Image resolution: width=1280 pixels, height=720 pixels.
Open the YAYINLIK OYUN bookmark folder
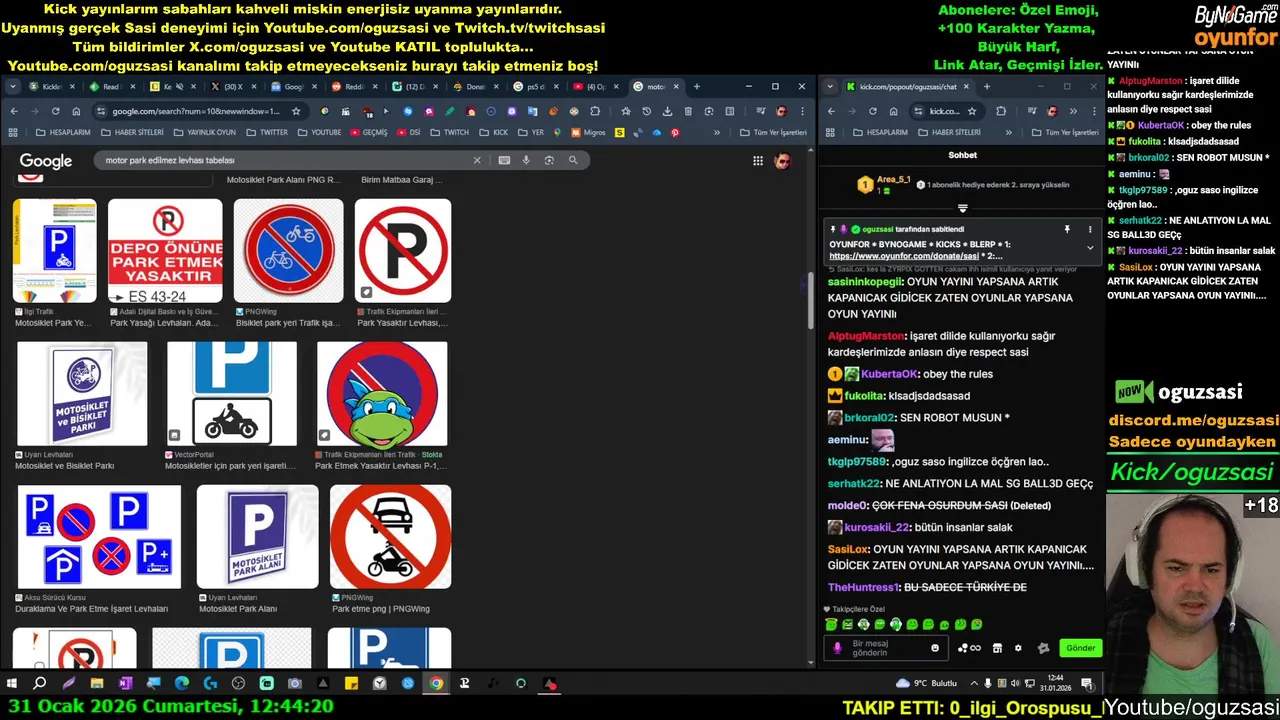coord(205,133)
